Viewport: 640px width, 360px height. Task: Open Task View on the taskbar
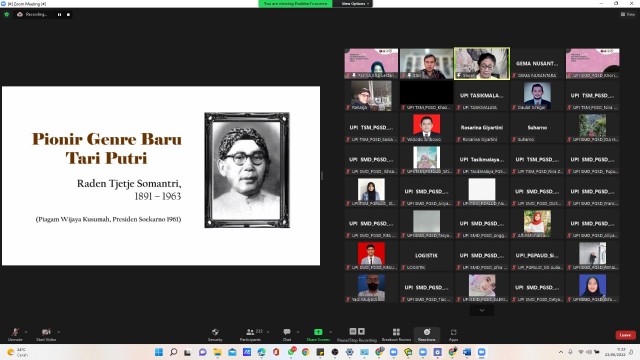pyautogui.click(x=187, y=352)
